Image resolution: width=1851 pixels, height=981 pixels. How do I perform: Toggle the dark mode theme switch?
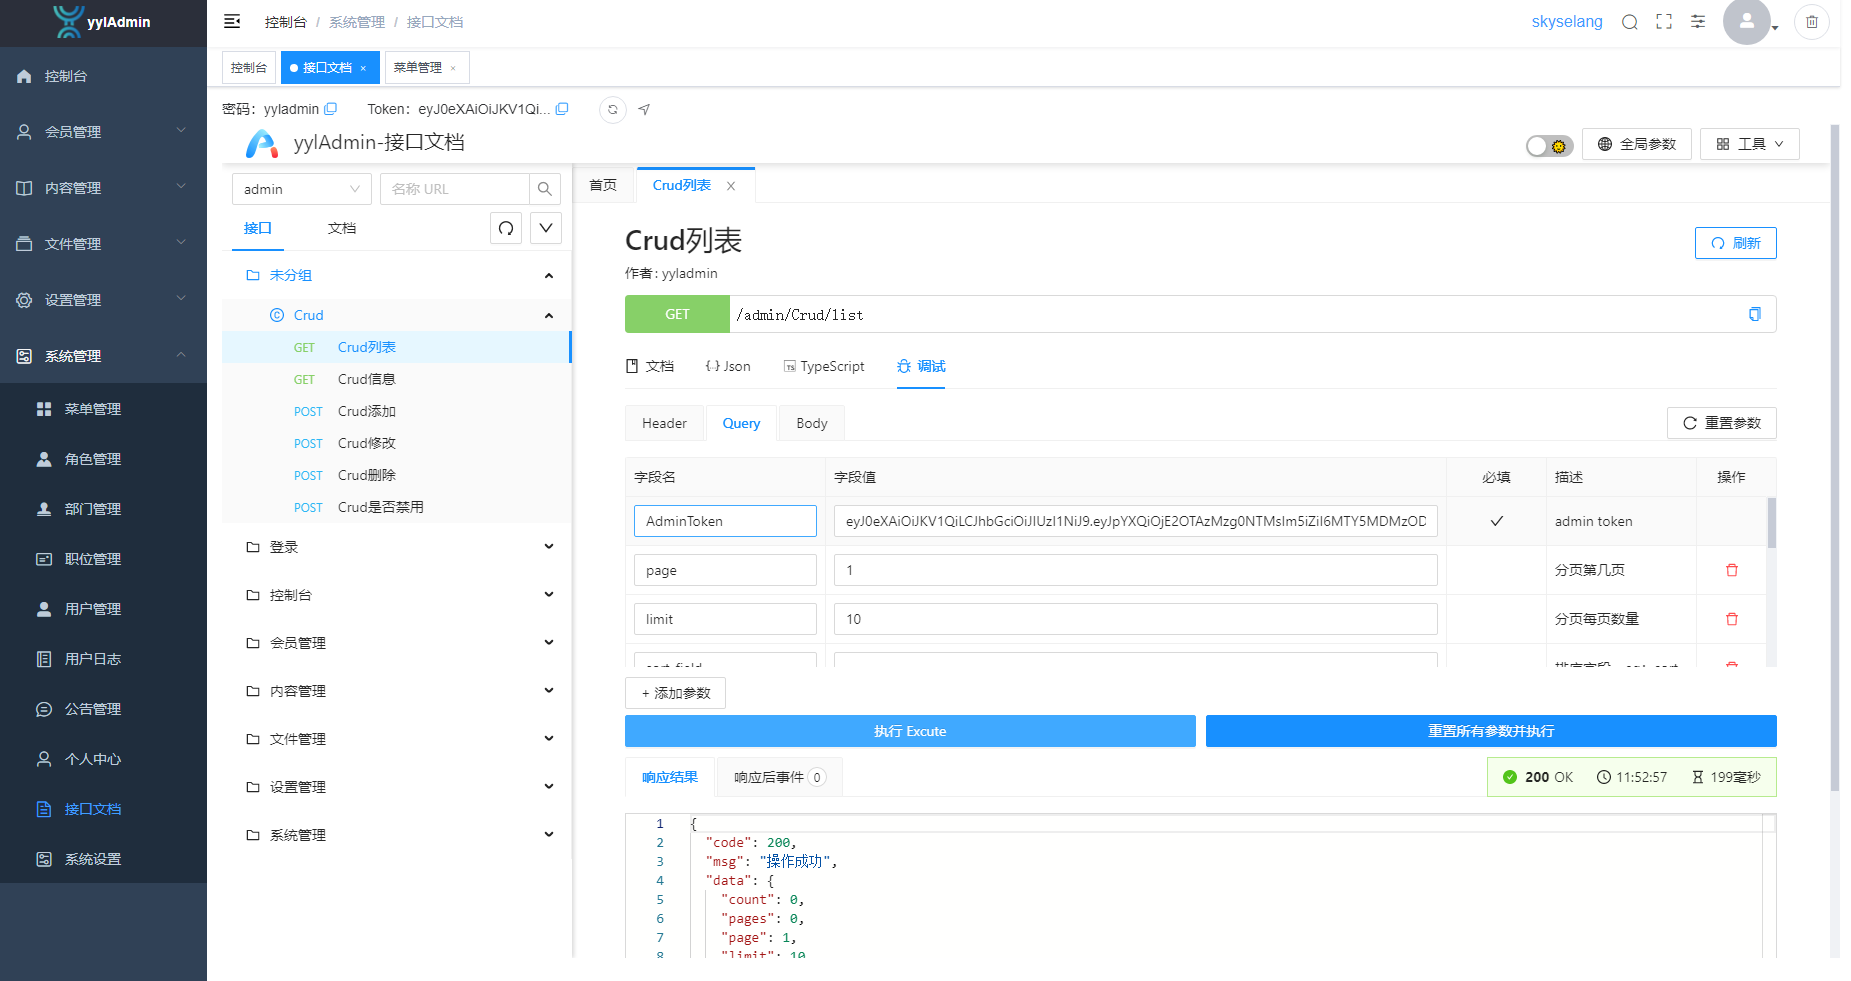click(x=1549, y=146)
